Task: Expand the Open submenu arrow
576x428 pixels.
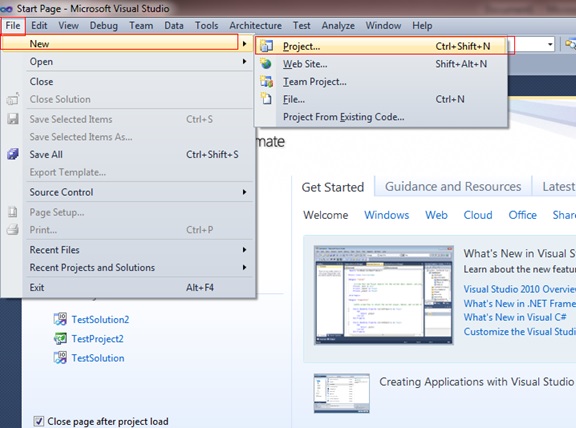Action: tap(244, 61)
